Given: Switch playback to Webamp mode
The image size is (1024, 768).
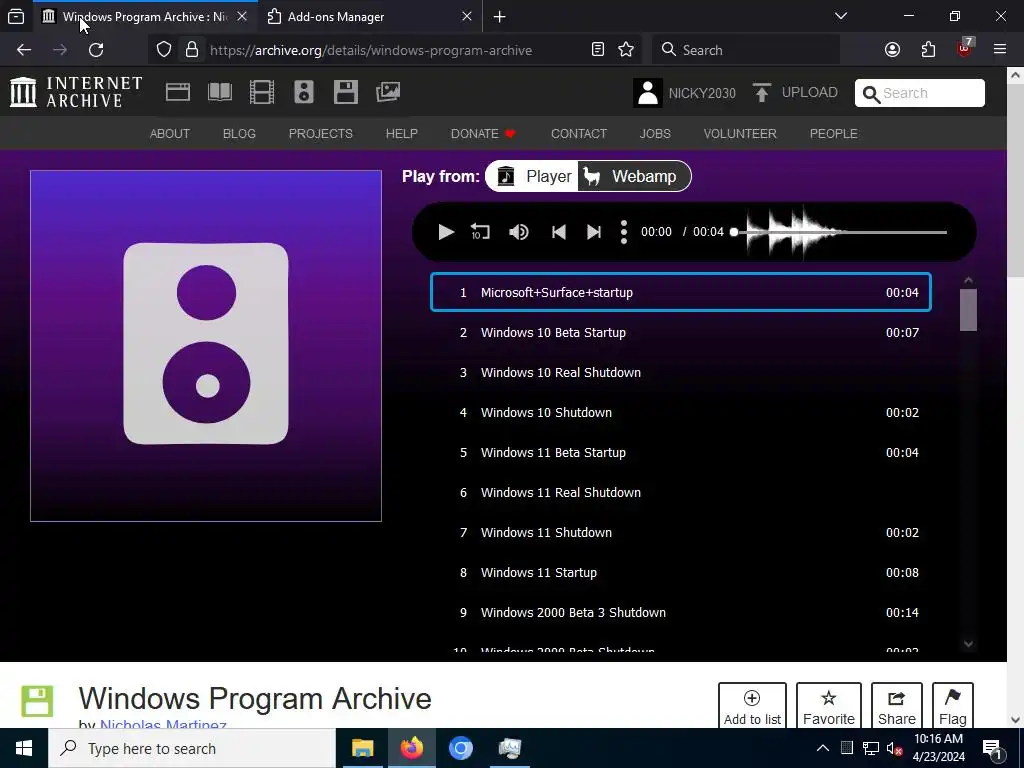Looking at the screenshot, I should pos(632,176).
